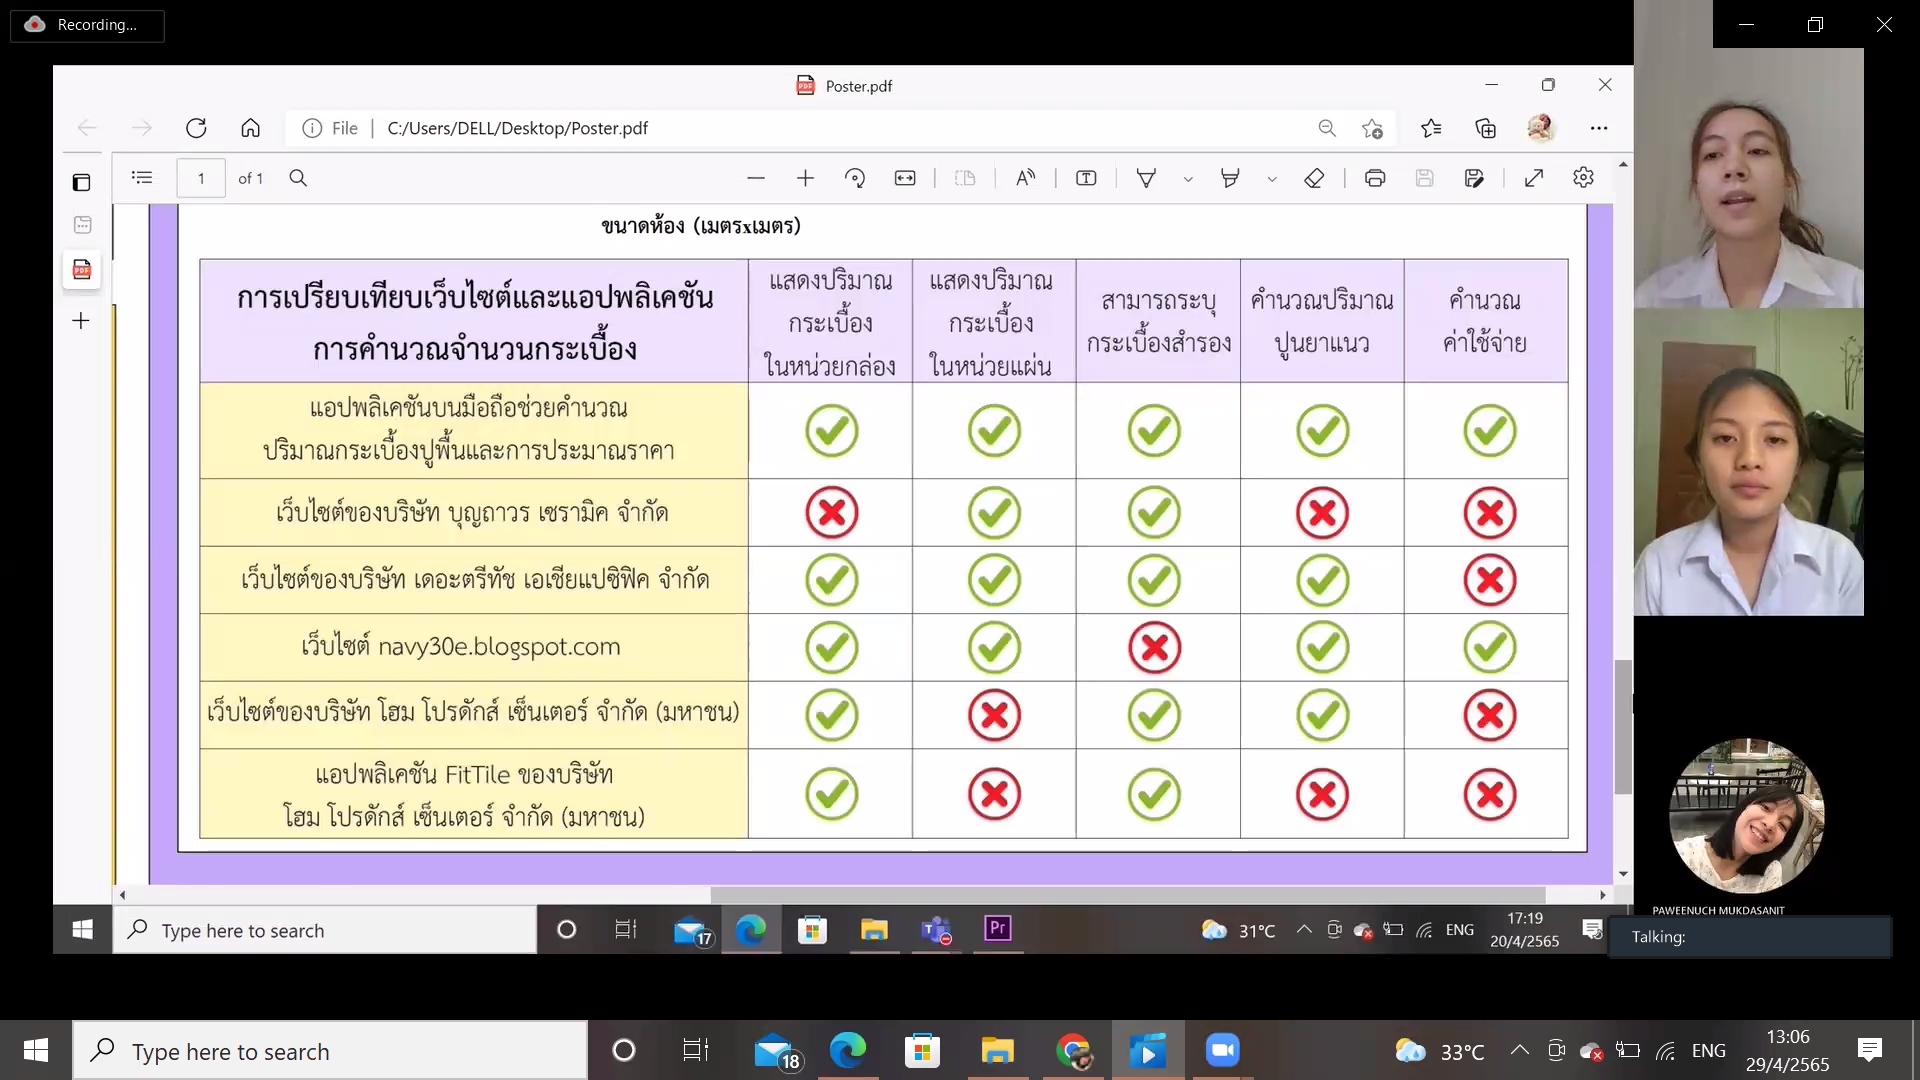Viewport: 1920px width, 1080px height.
Task: Fit PDF page to width
Action: point(905,178)
